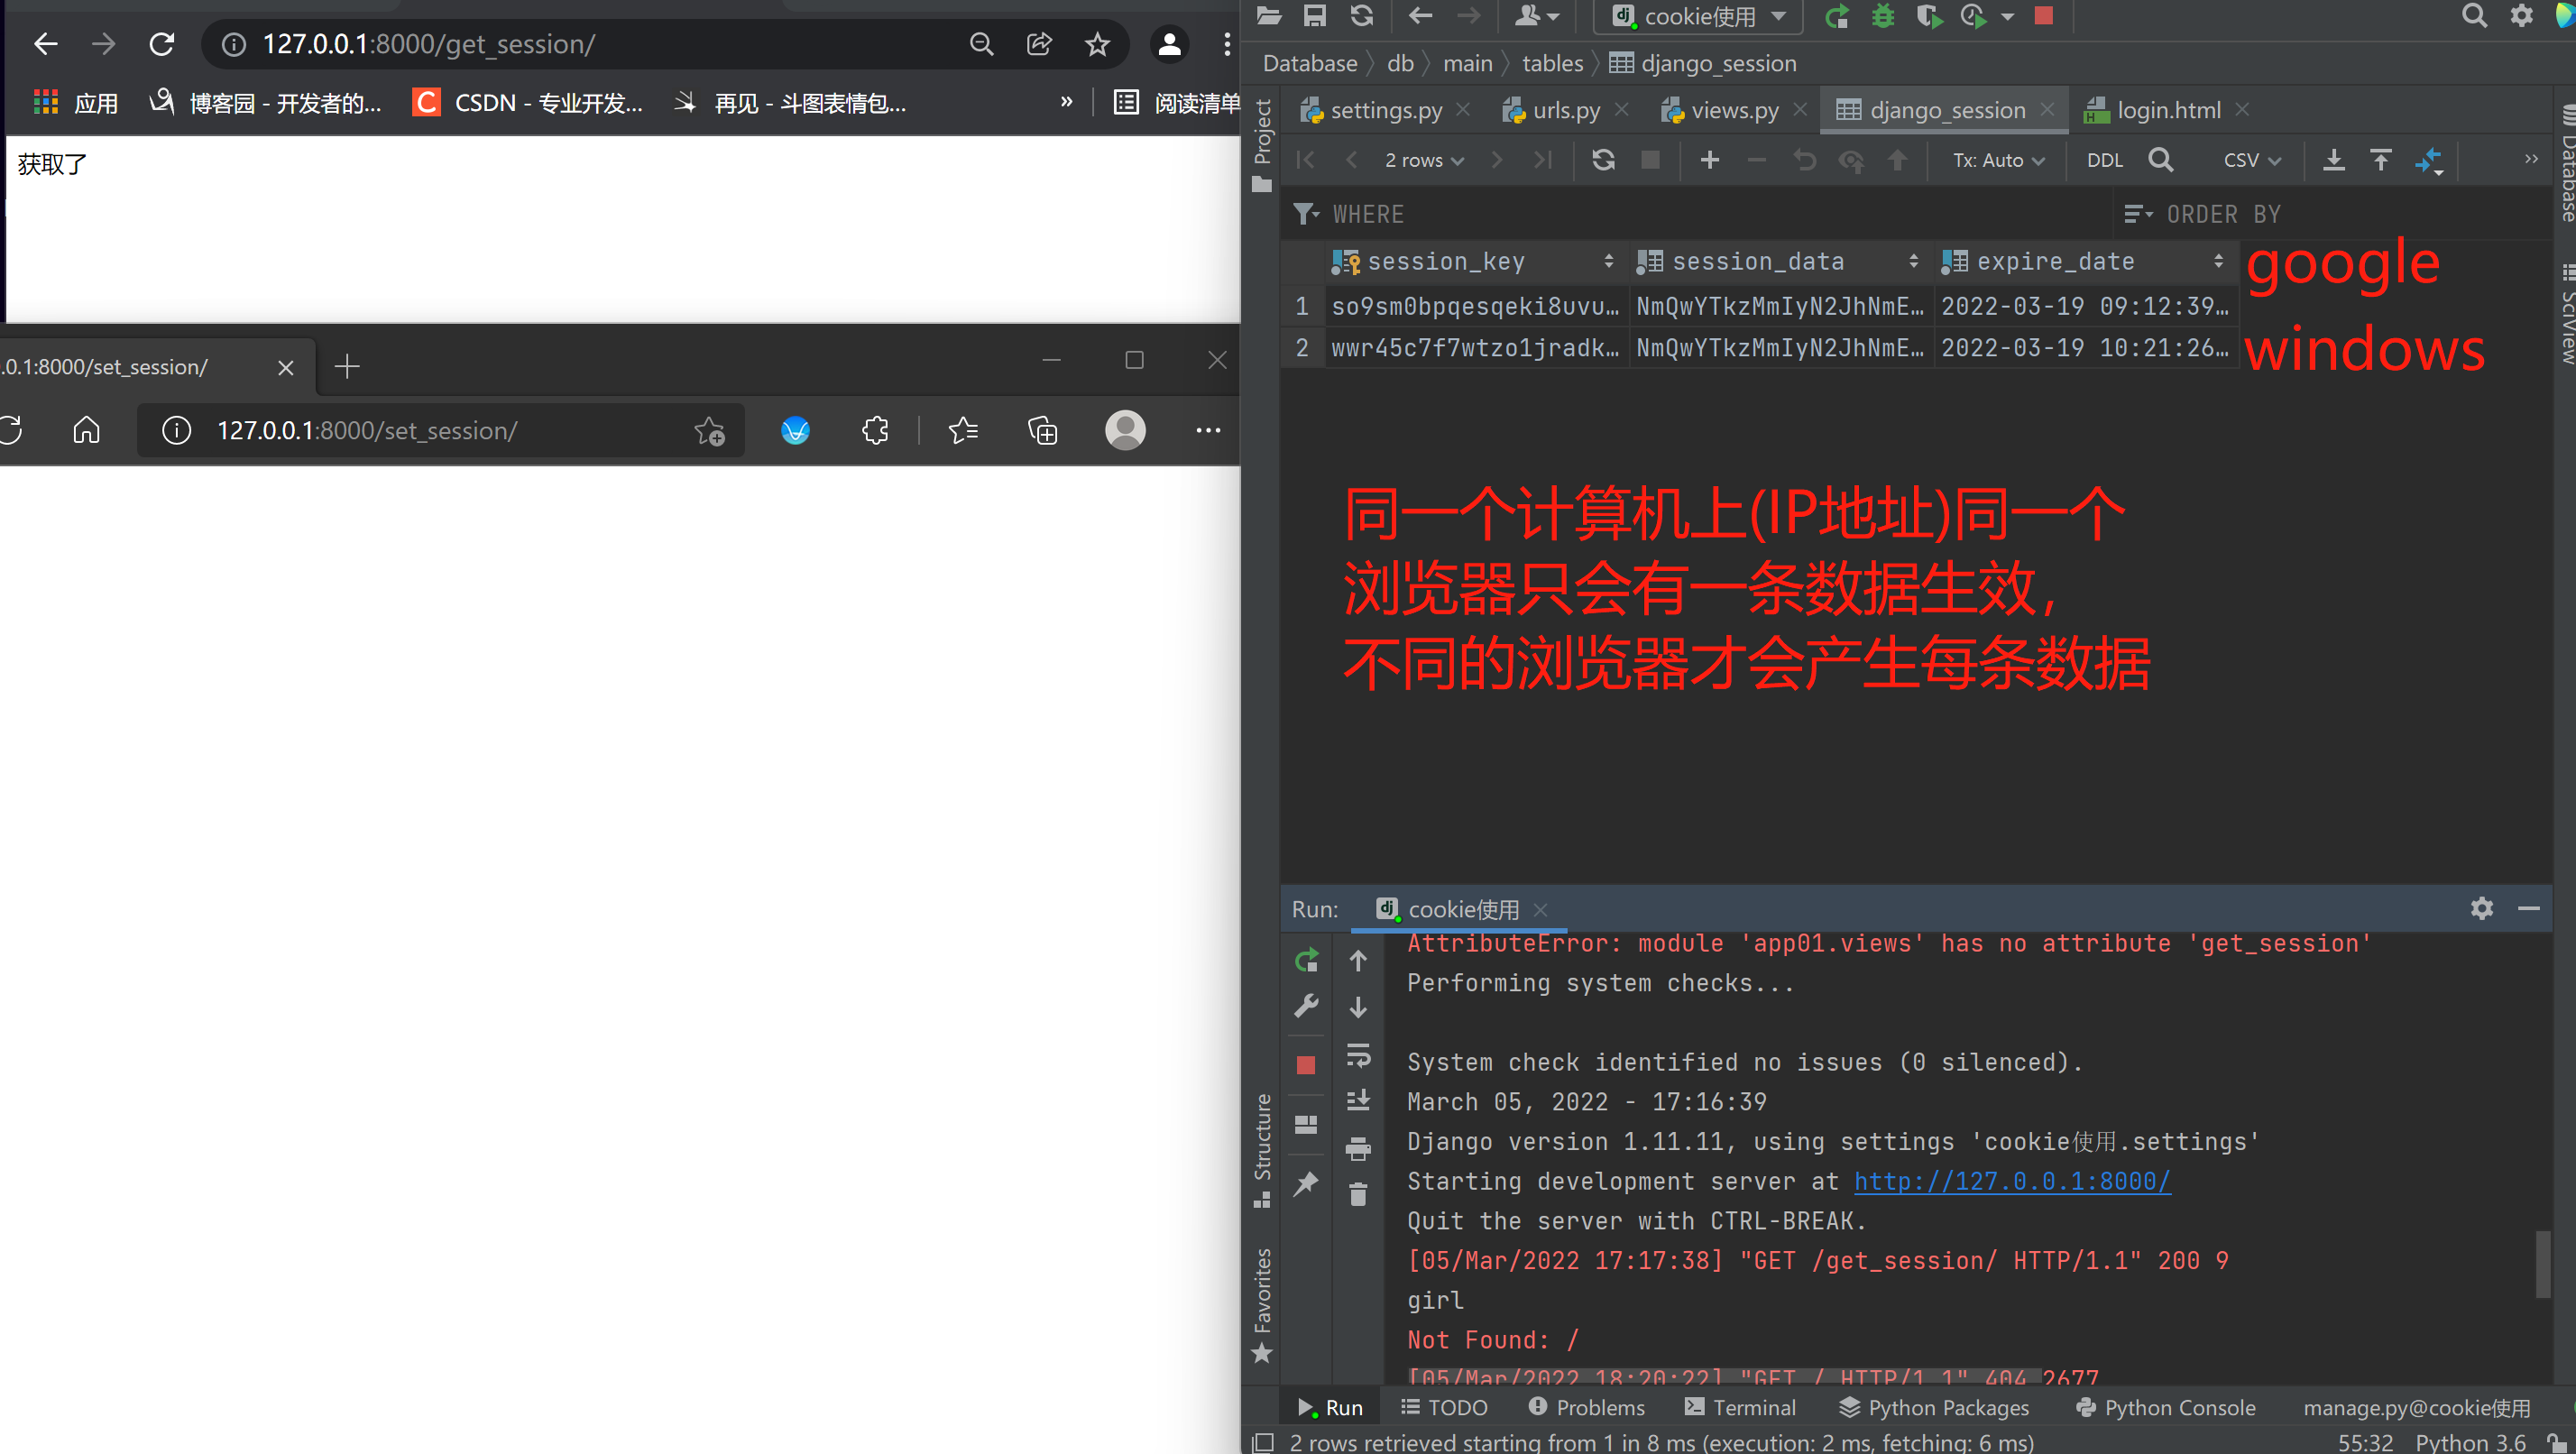Open Edge extensions puzzle icon

875,431
